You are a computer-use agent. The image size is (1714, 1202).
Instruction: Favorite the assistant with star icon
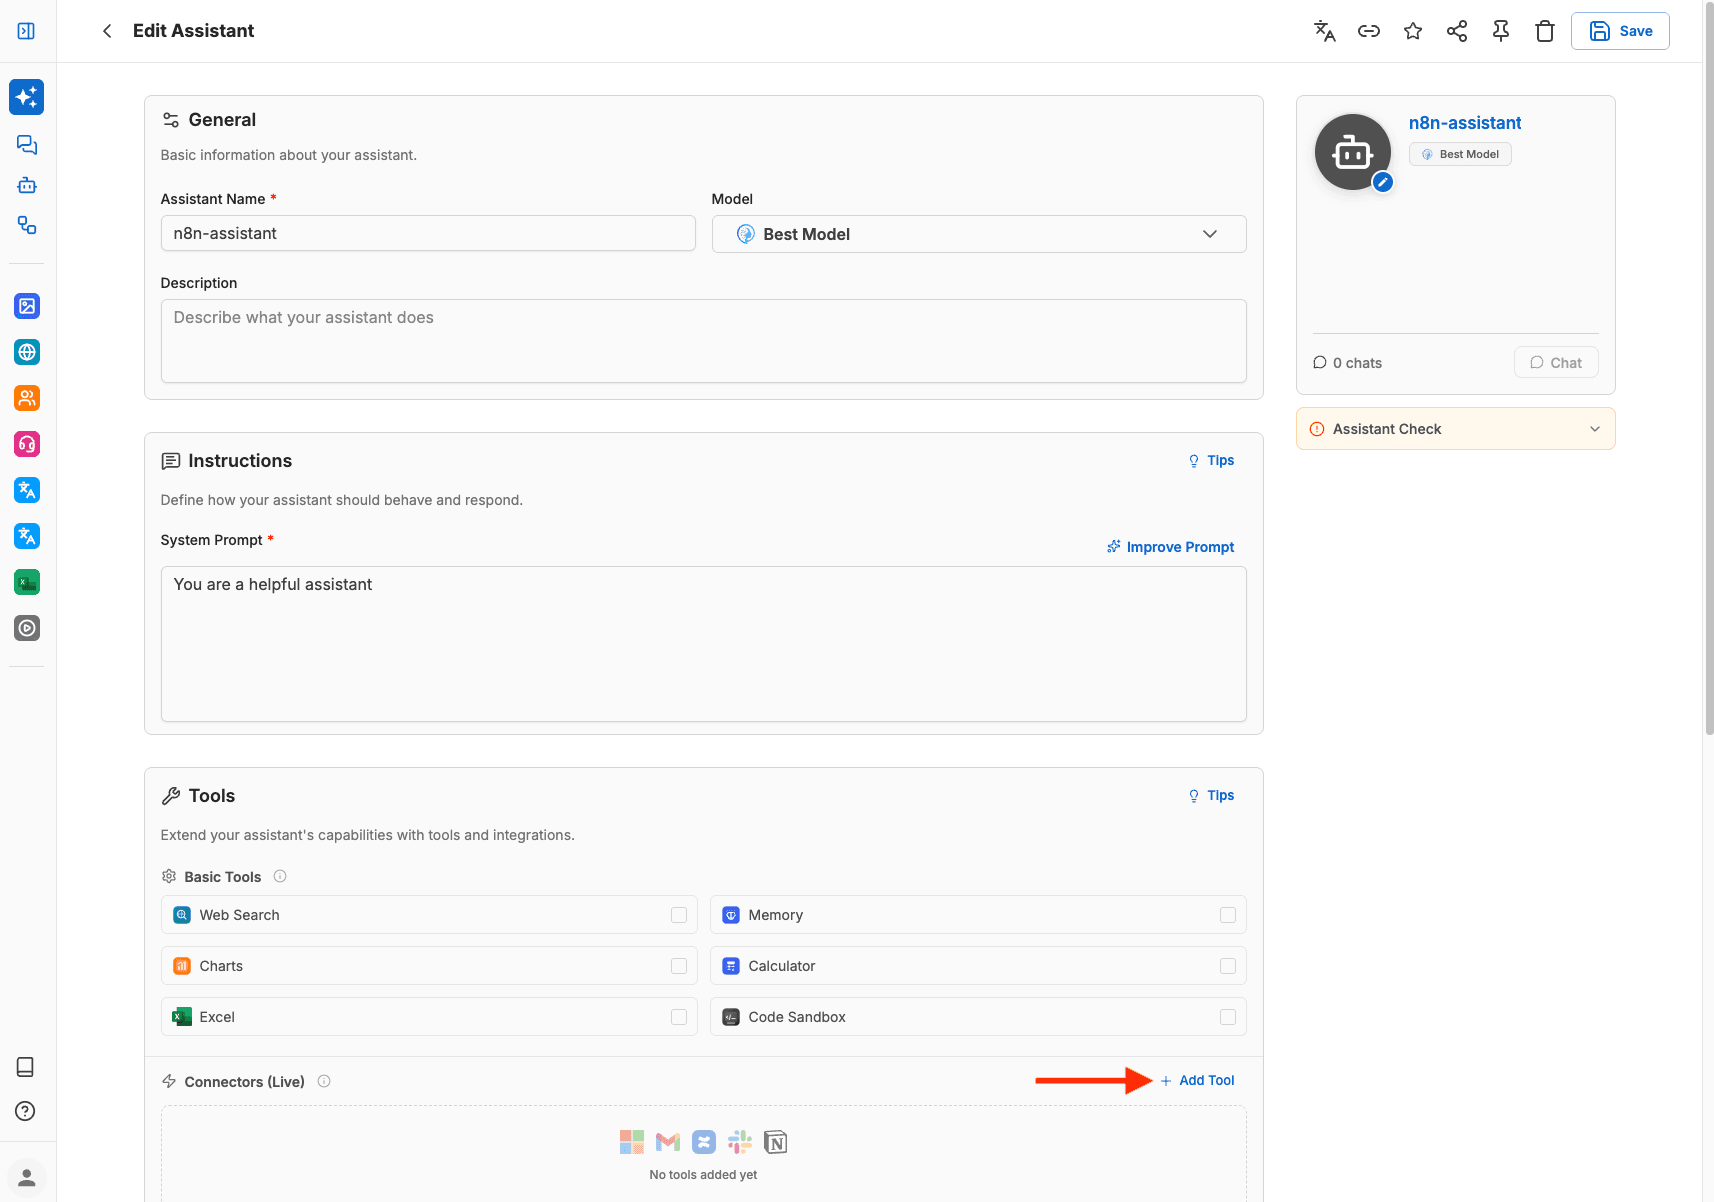[1412, 31]
